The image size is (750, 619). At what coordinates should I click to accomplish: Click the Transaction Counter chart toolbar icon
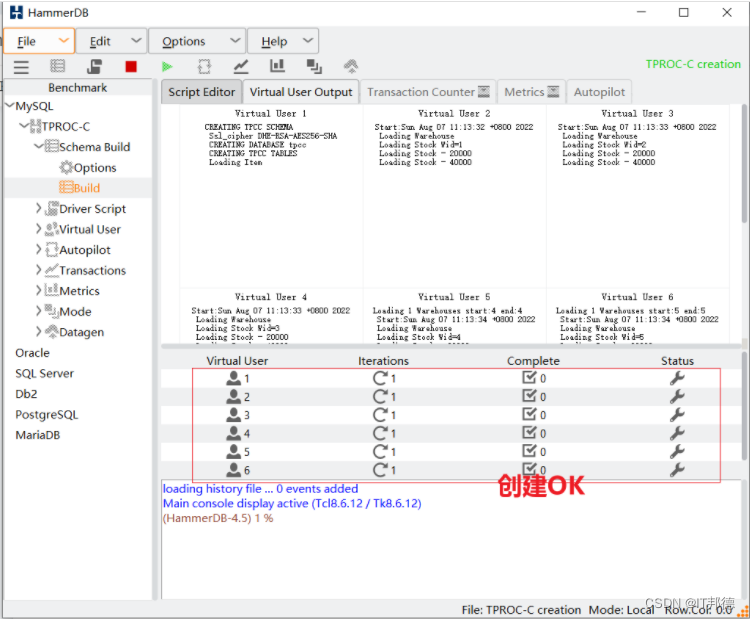241,66
